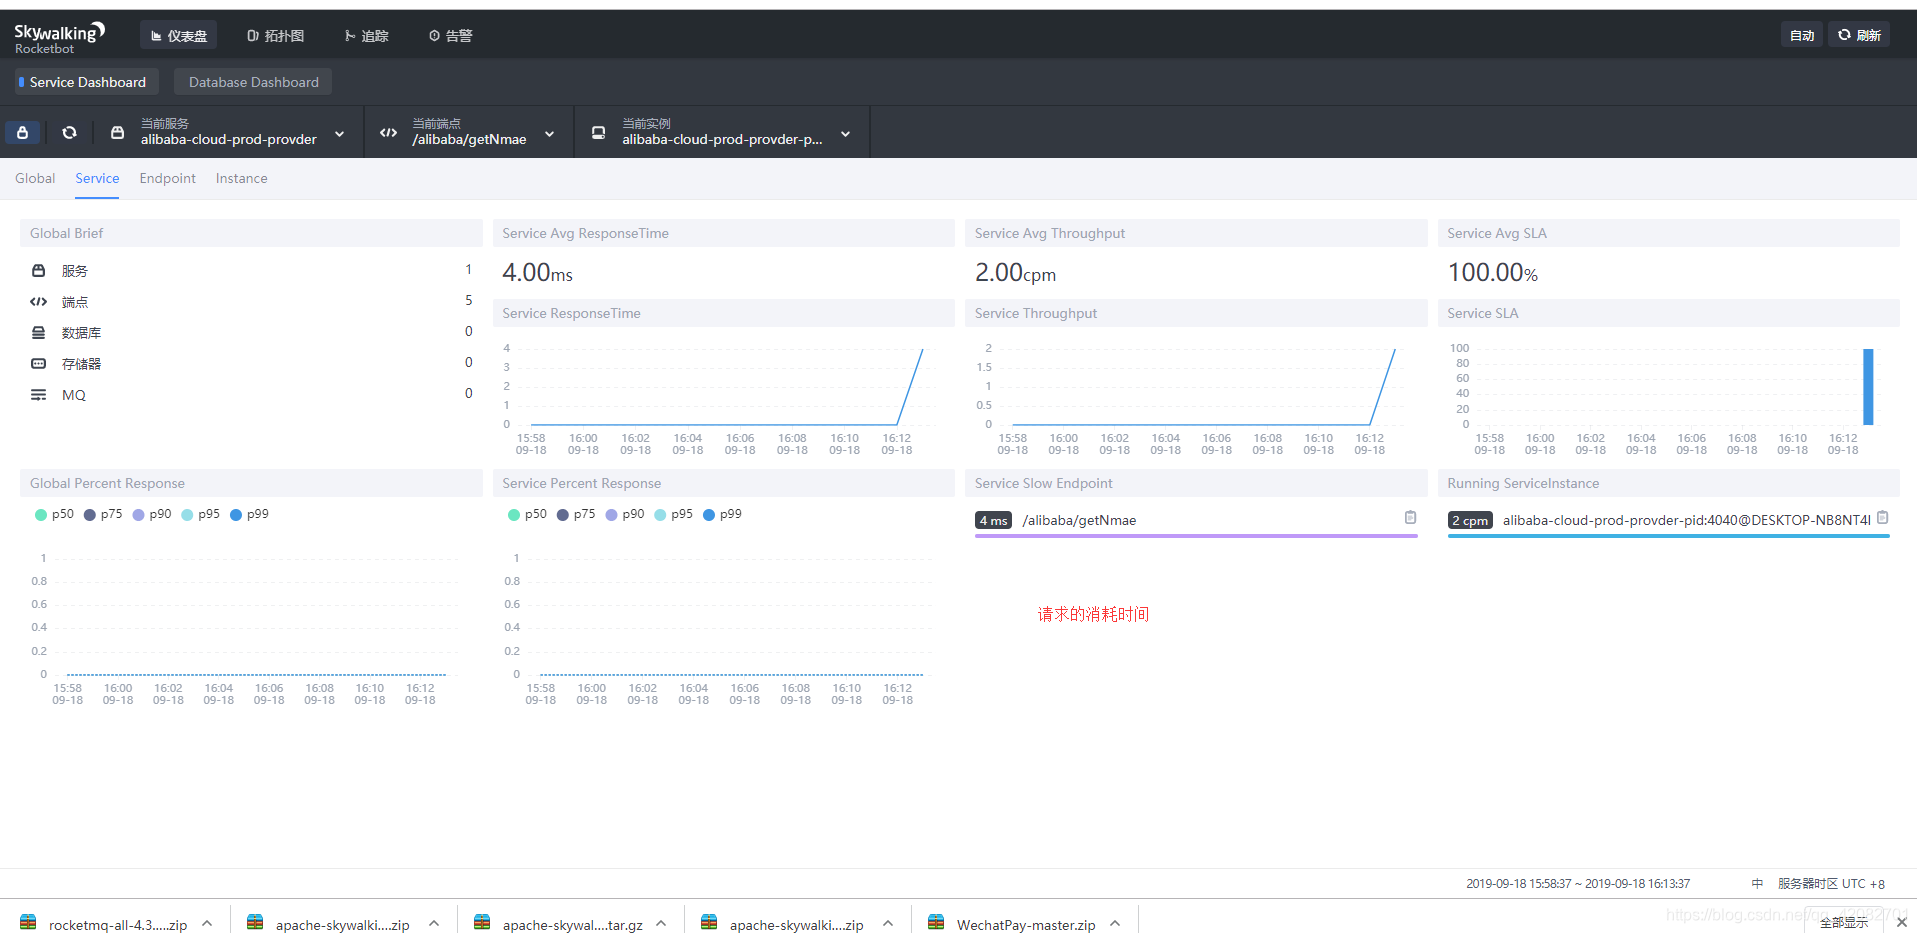Open rocketmq-all-4.3 zip download
Viewport: 1917px width, 933px height.
[104, 924]
